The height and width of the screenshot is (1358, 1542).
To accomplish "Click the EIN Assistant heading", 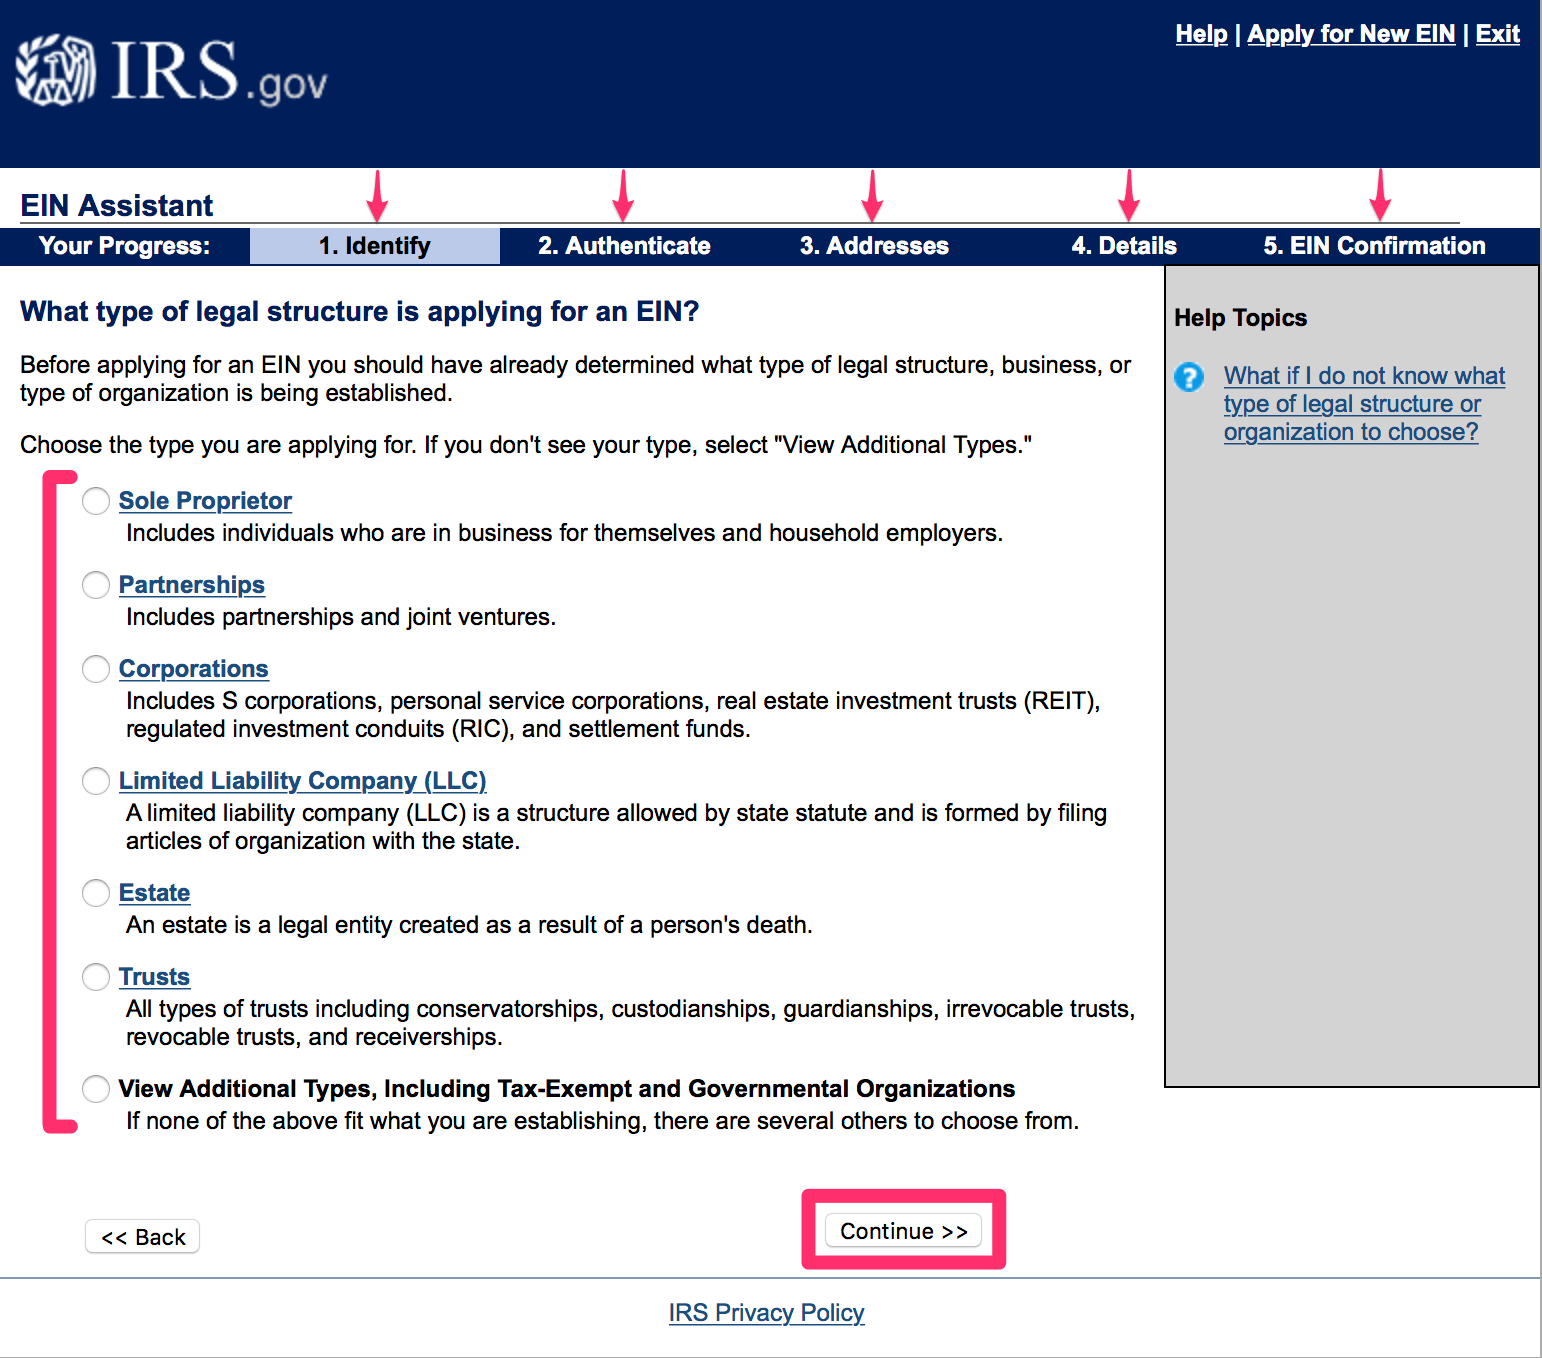I will (x=117, y=205).
